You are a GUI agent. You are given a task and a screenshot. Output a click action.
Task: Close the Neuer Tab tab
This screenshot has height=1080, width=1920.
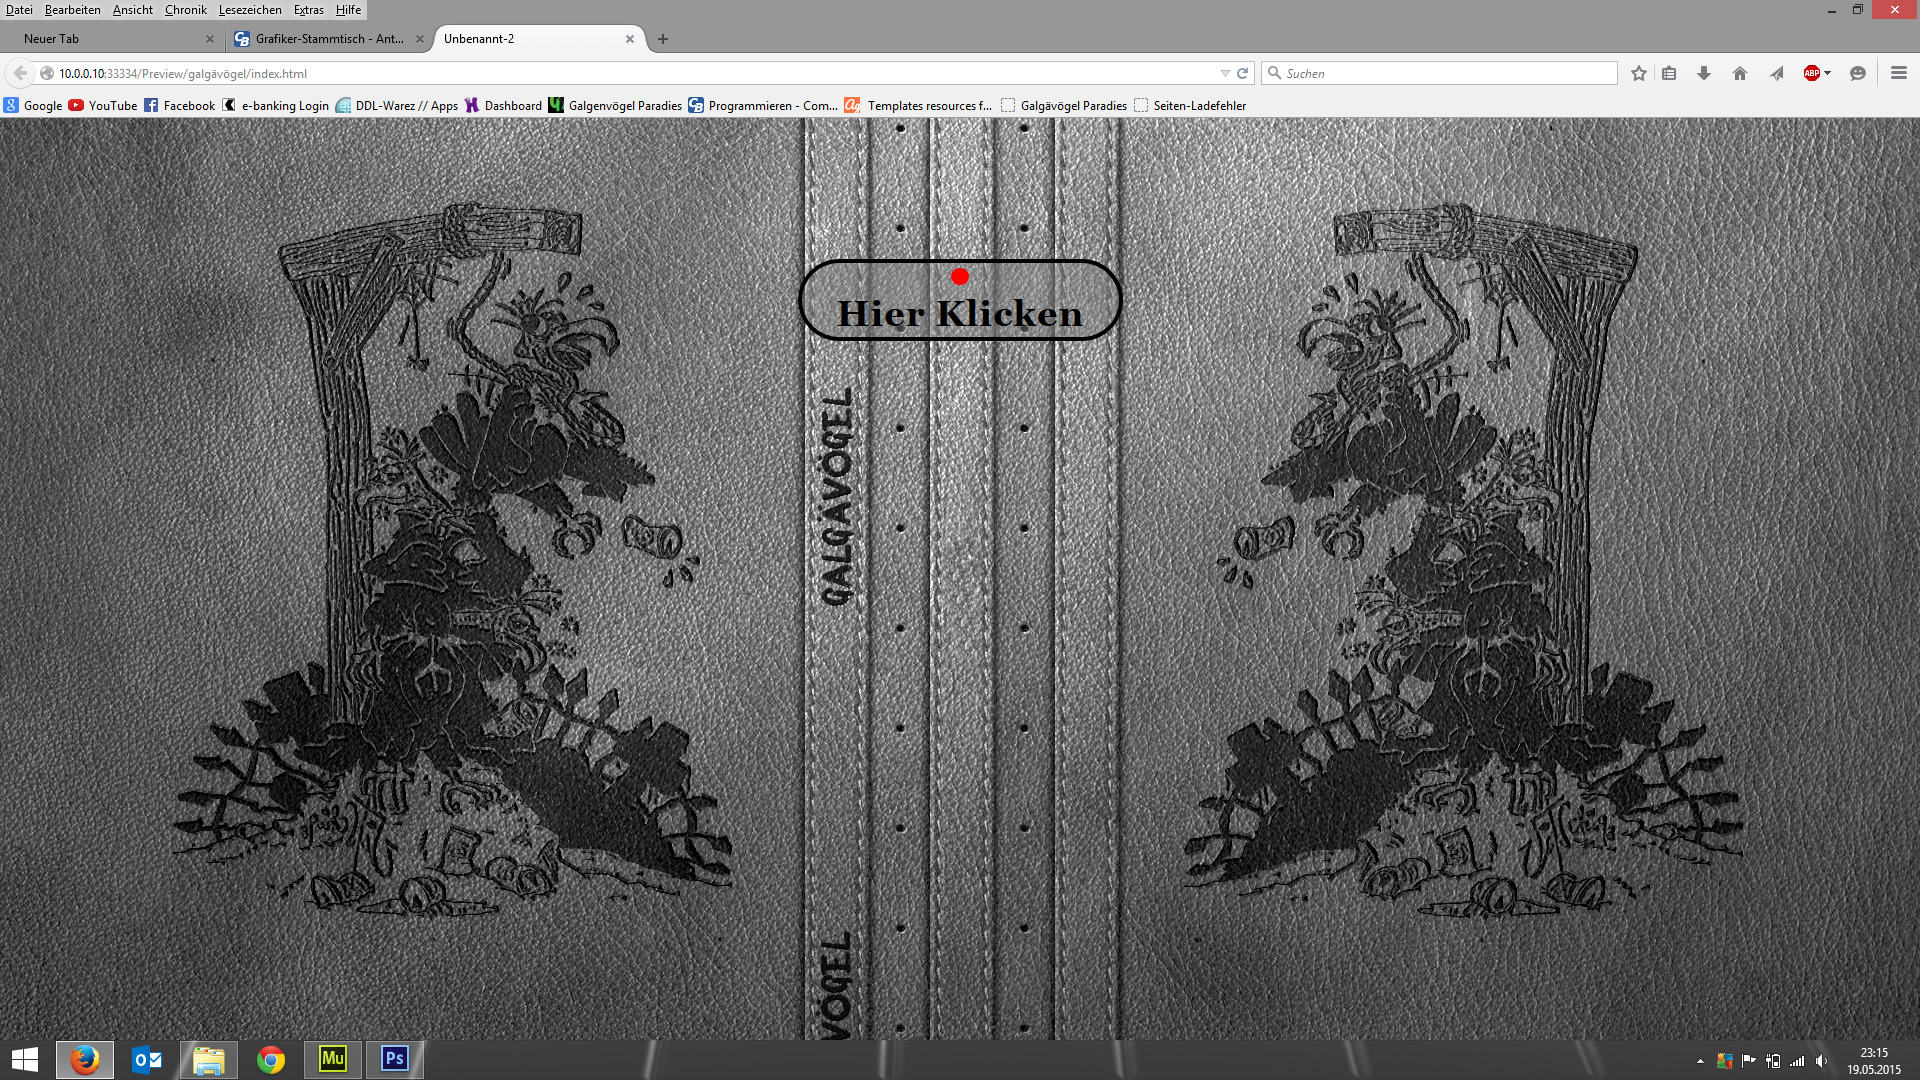(x=210, y=39)
